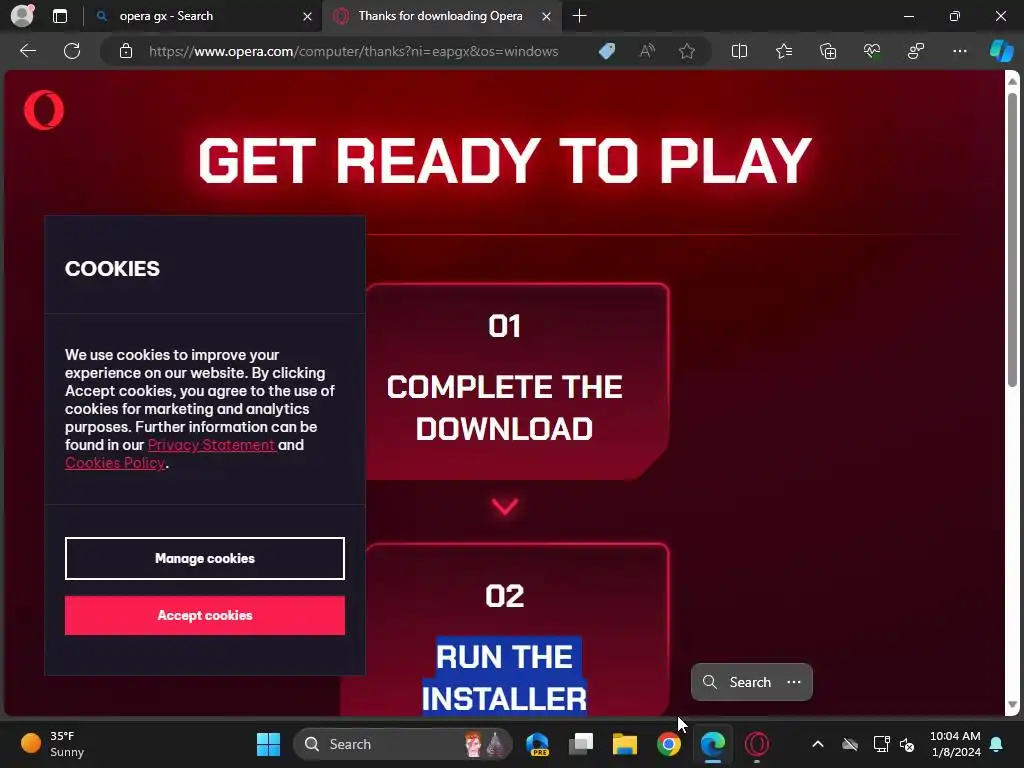1024x768 pixels.
Task: Open the Copilot PRE taskbar icon
Action: pyautogui.click(x=537, y=744)
